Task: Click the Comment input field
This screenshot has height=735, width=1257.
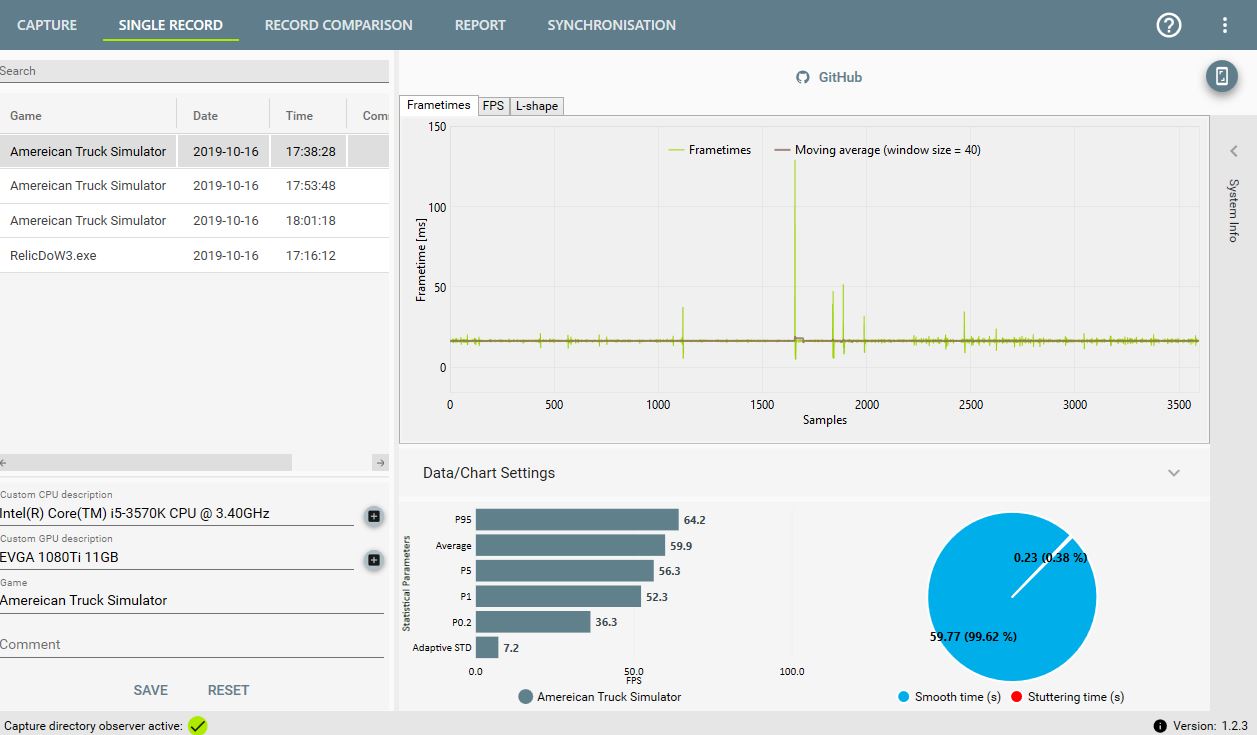Action: (x=192, y=645)
